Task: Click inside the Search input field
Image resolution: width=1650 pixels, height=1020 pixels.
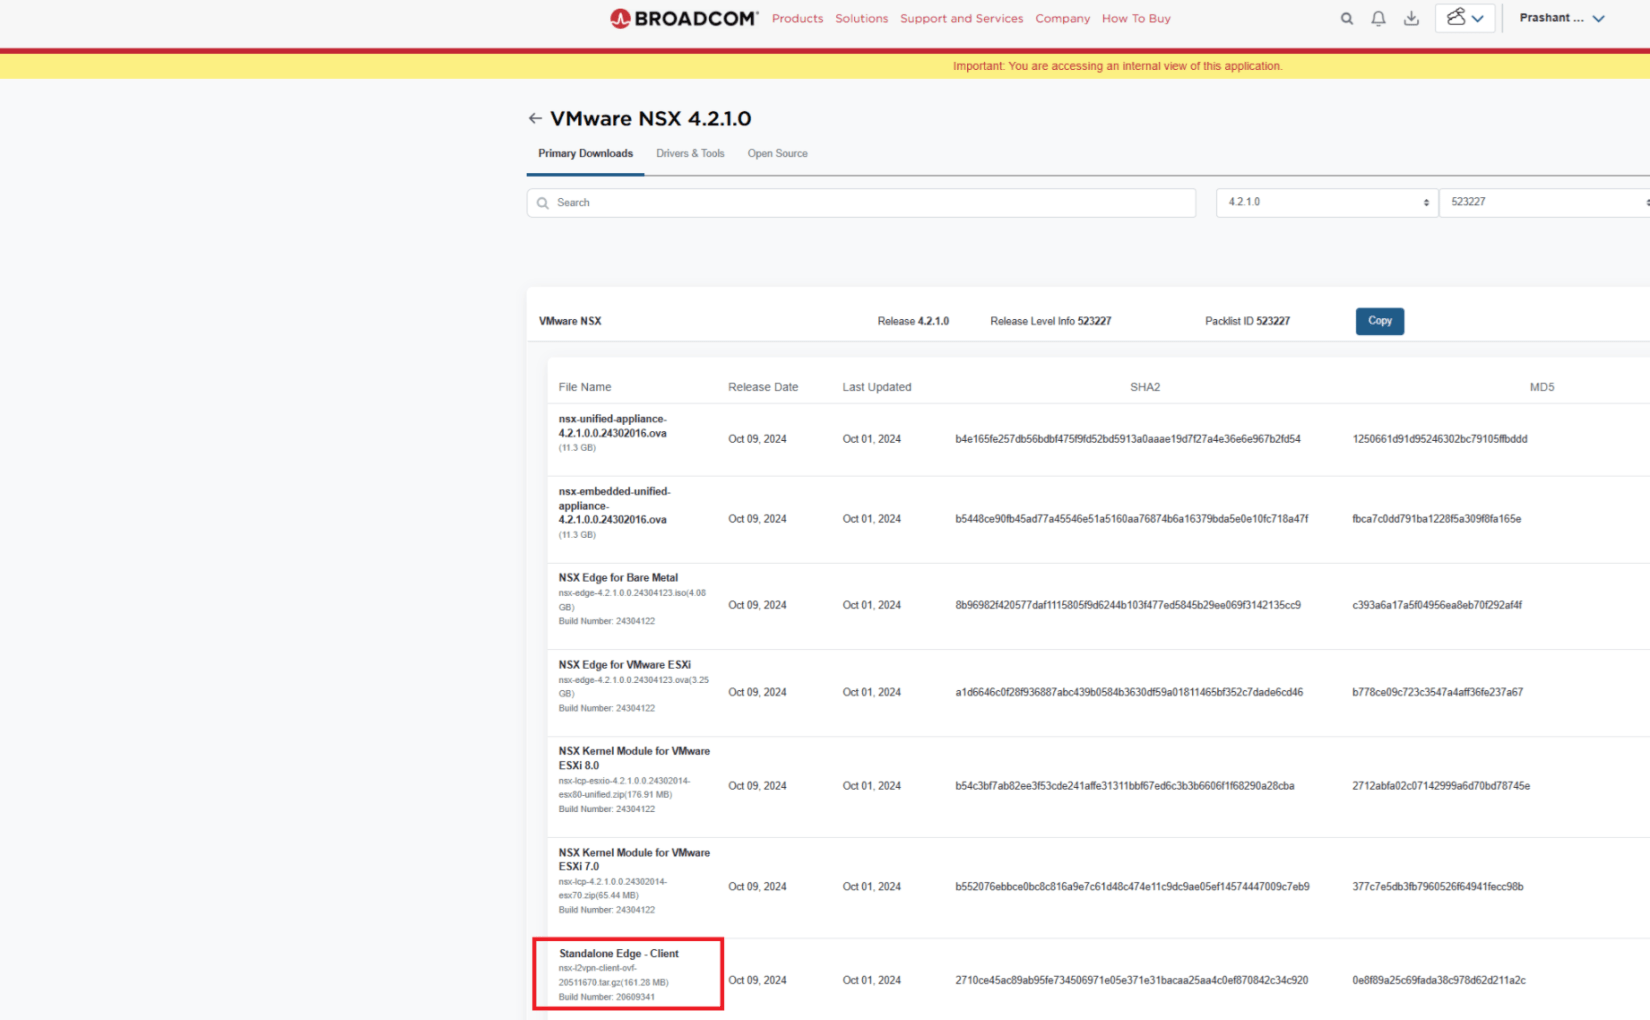Action: click(800, 202)
